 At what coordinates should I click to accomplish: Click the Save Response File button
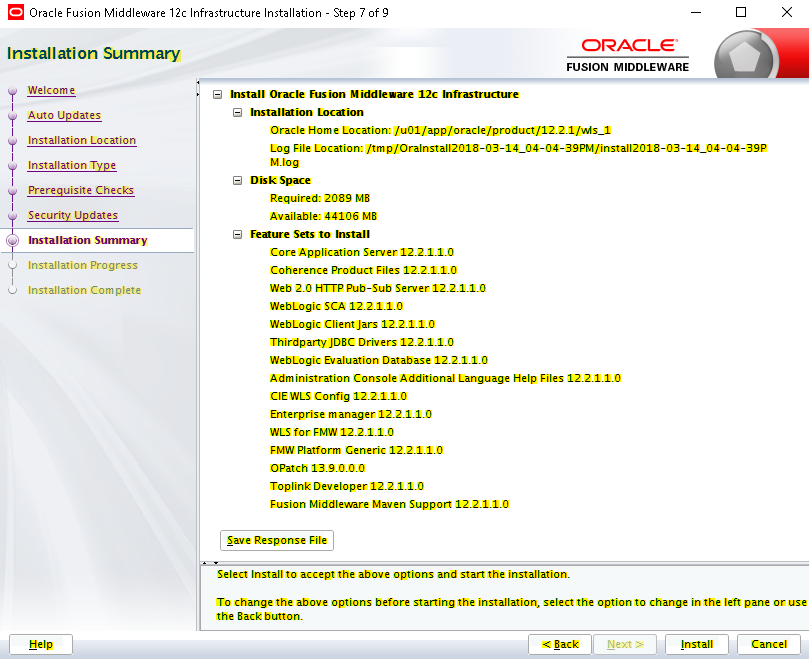click(x=277, y=540)
